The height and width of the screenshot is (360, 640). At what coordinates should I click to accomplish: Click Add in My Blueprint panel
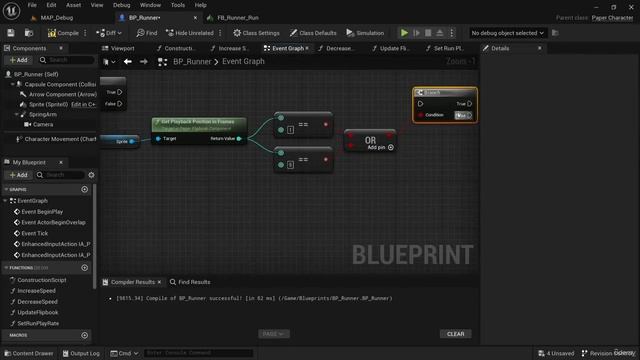pyautogui.click(x=18, y=175)
